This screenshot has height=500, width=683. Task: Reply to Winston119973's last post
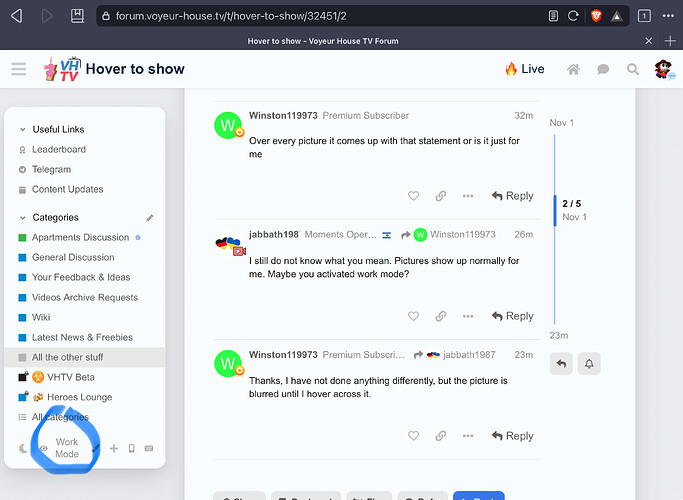click(512, 436)
